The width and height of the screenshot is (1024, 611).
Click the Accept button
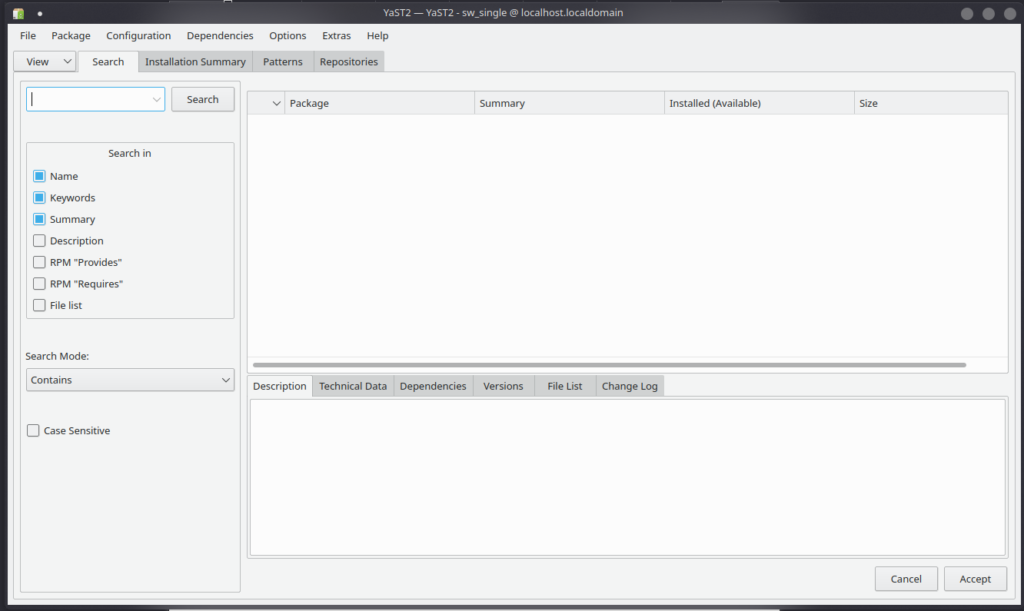tap(975, 579)
